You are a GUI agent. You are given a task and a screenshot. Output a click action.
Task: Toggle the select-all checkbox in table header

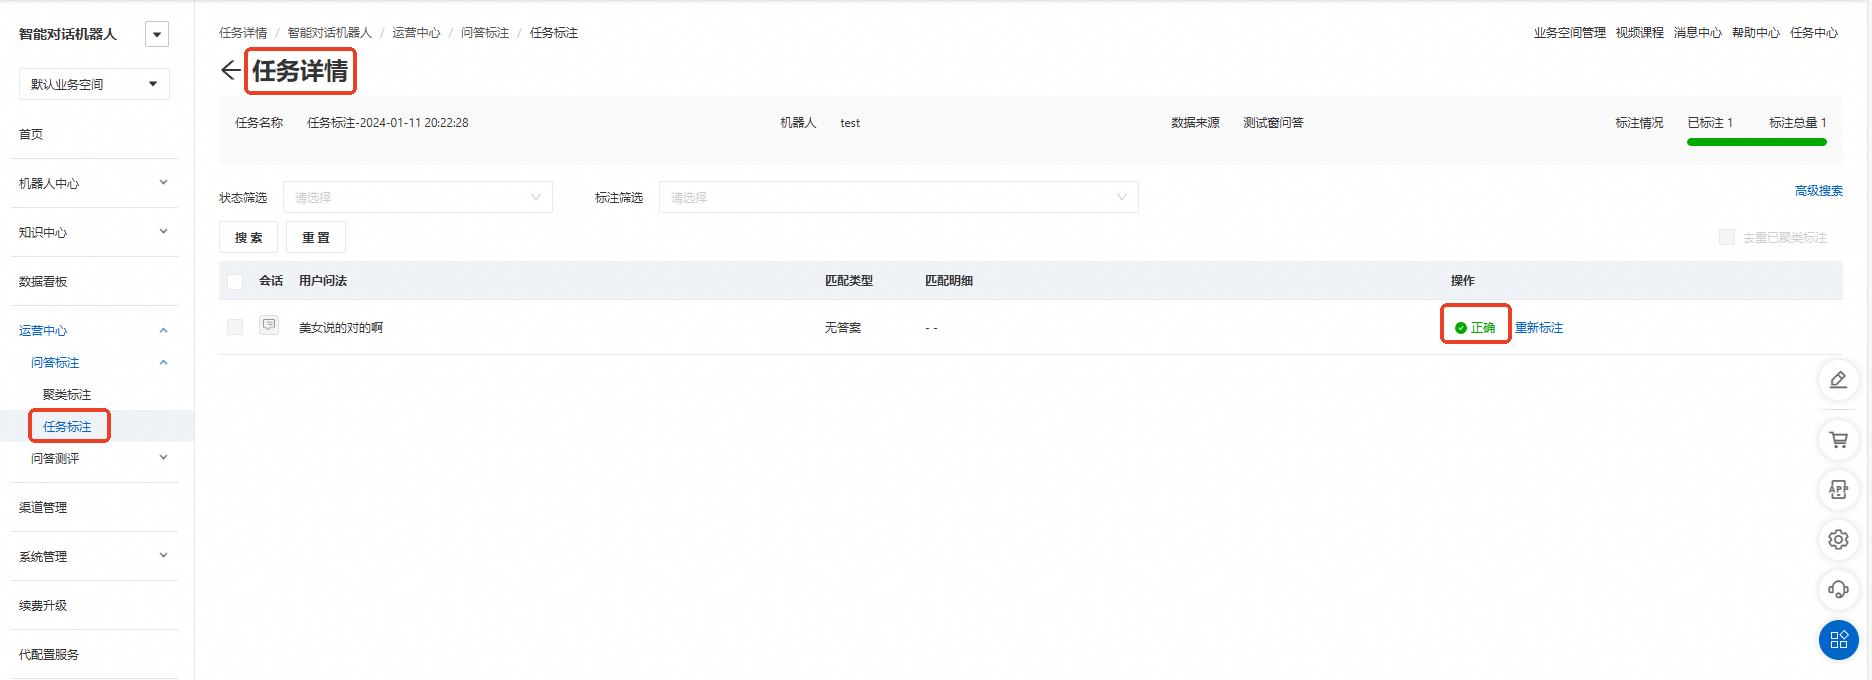click(x=235, y=281)
